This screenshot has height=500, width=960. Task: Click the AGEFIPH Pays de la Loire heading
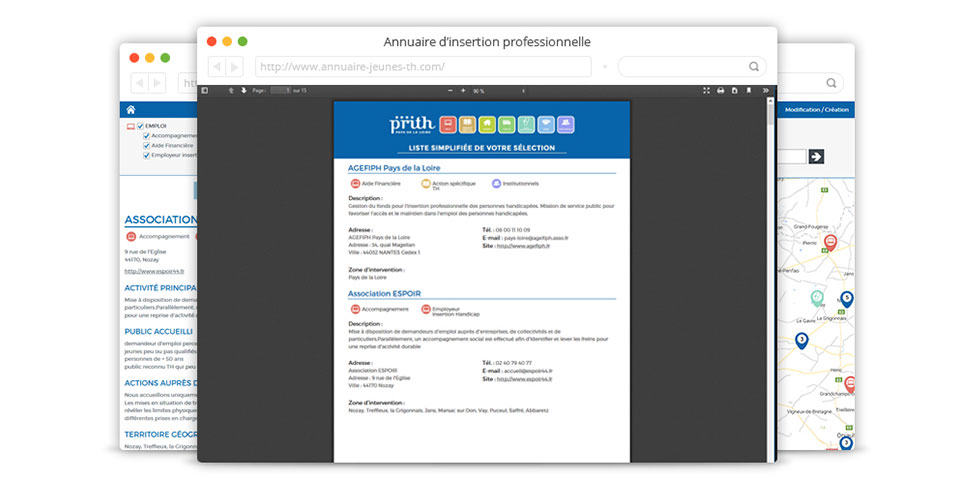point(394,168)
